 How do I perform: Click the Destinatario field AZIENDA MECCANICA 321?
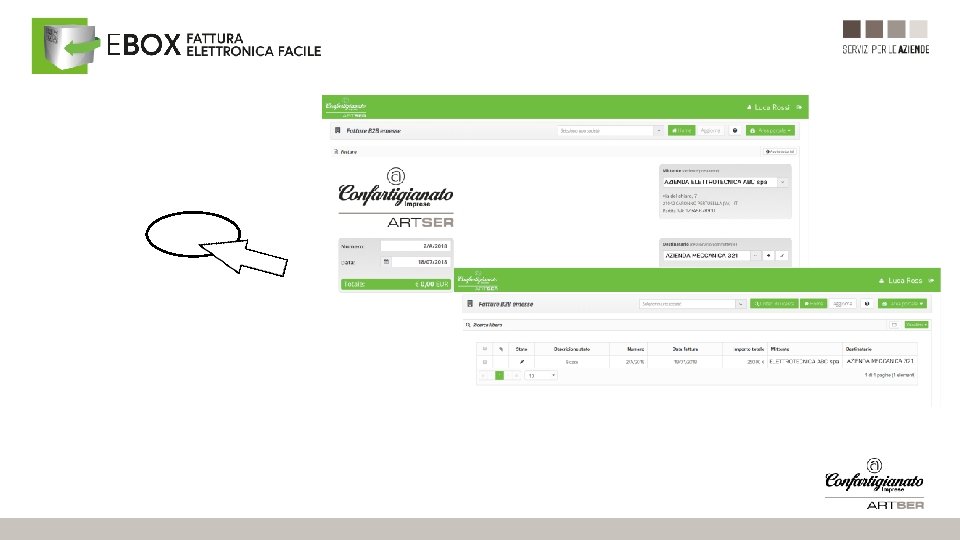706,255
